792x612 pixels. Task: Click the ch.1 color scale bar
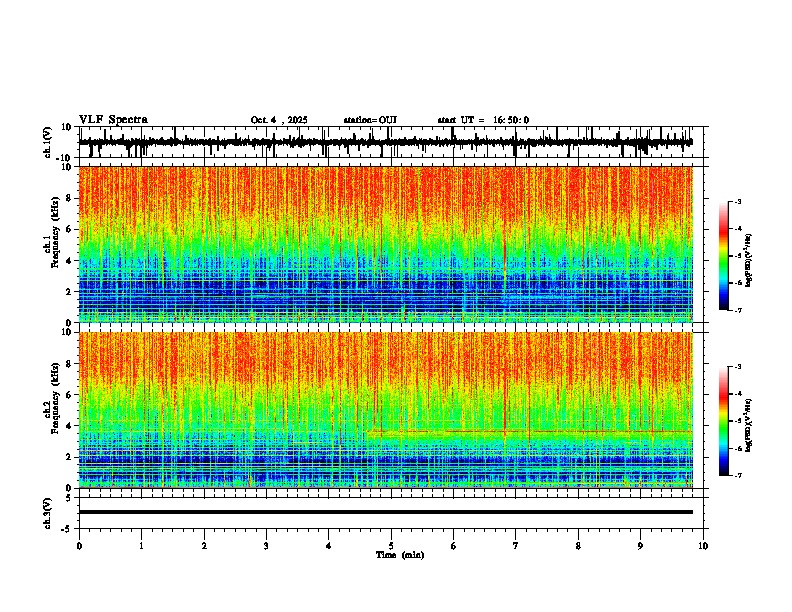click(x=724, y=256)
